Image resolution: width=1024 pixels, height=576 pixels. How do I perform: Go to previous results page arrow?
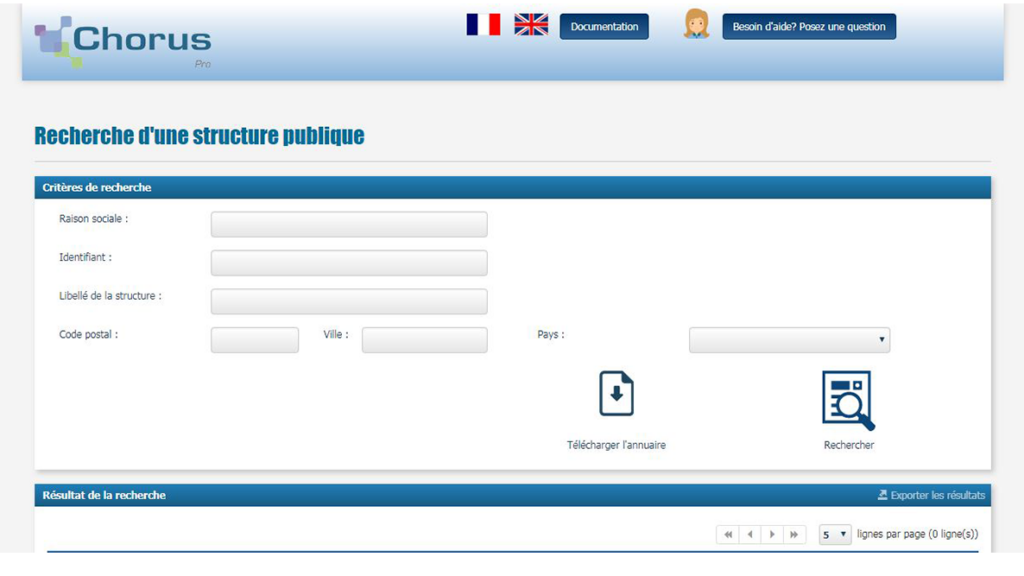(x=750, y=534)
